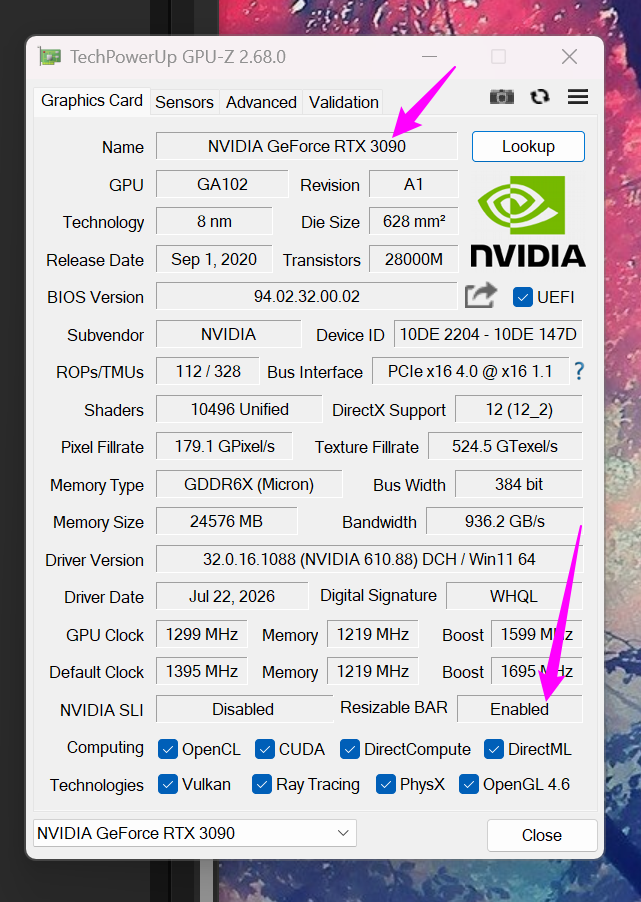The width and height of the screenshot is (641, 902).
Task: Click the Resizable BAR value Enabled
Action: point(520,709)
